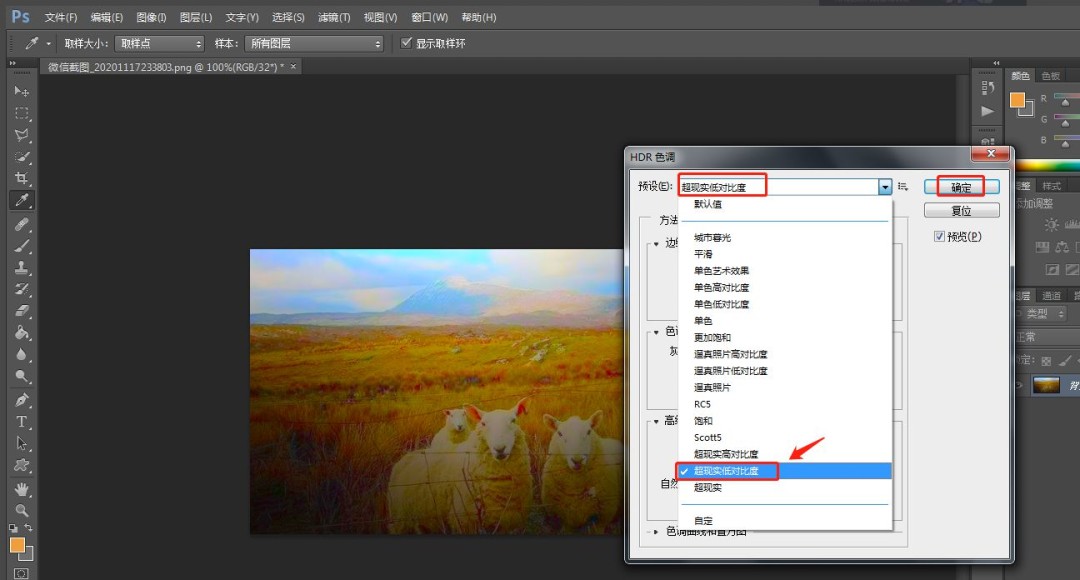Collapse the 边缘光 section triangle
The image size is (1080, 580).
(656, 244)
